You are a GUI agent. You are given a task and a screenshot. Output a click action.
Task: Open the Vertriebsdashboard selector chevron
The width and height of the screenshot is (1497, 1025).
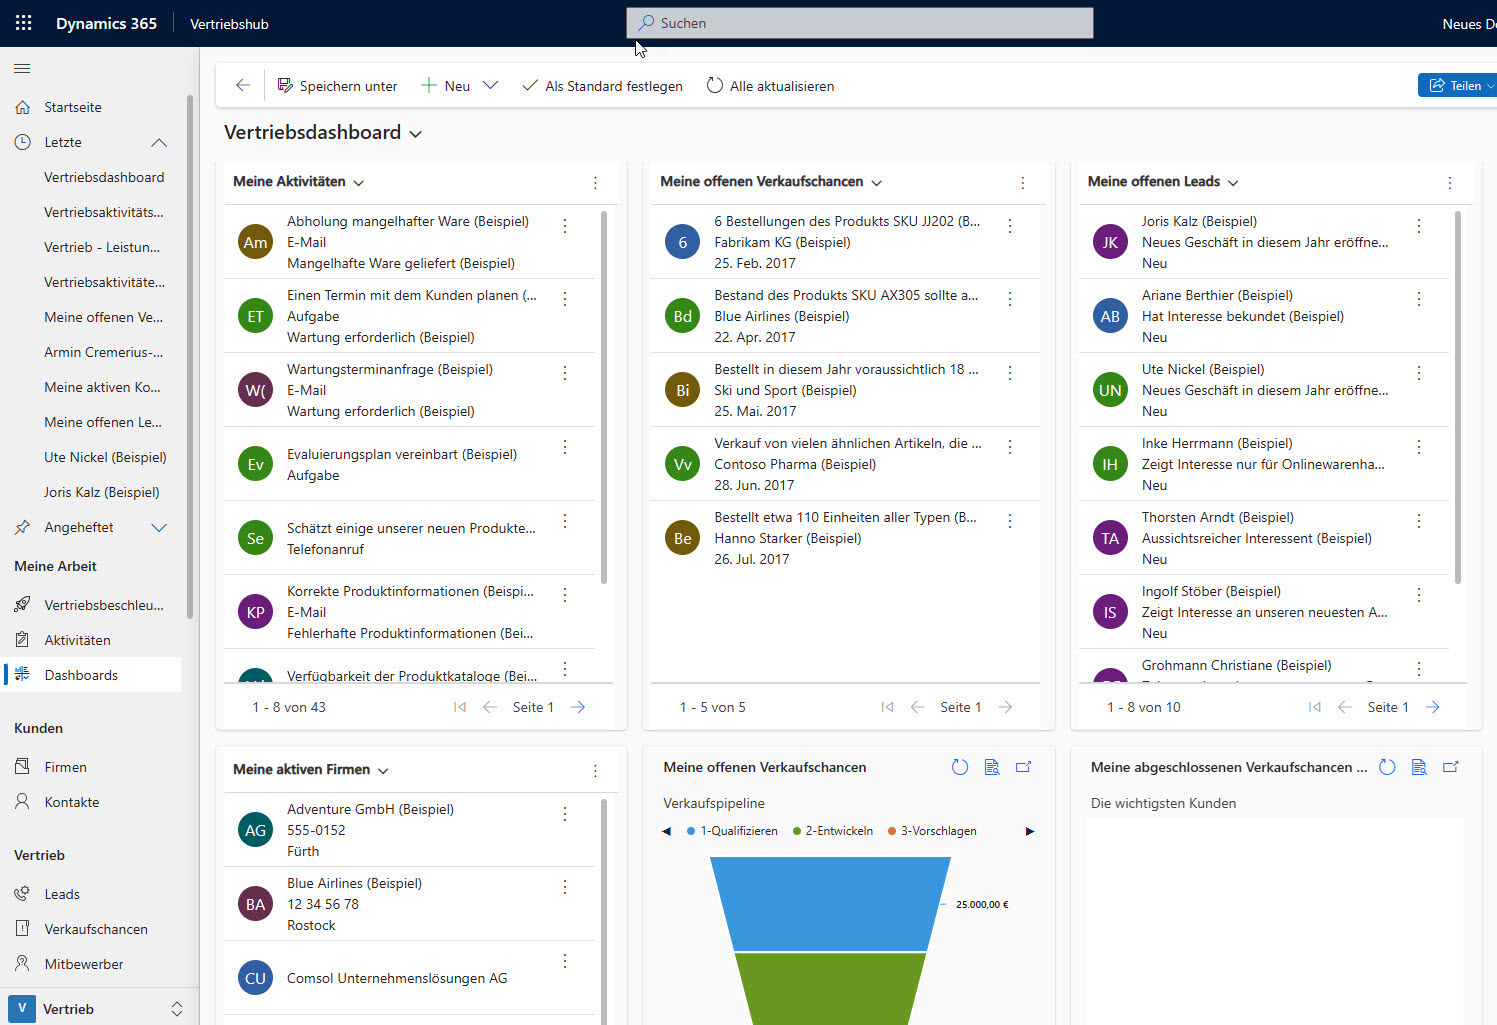tap(416, 134)
